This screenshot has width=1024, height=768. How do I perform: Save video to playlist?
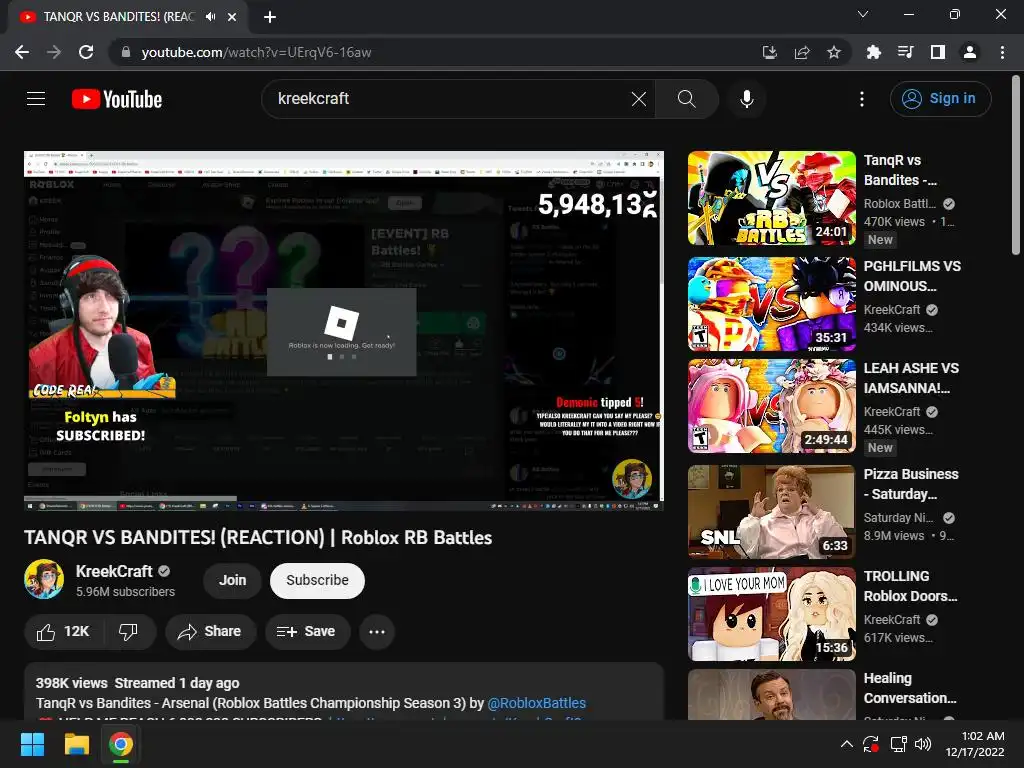(x=307, y=632)
